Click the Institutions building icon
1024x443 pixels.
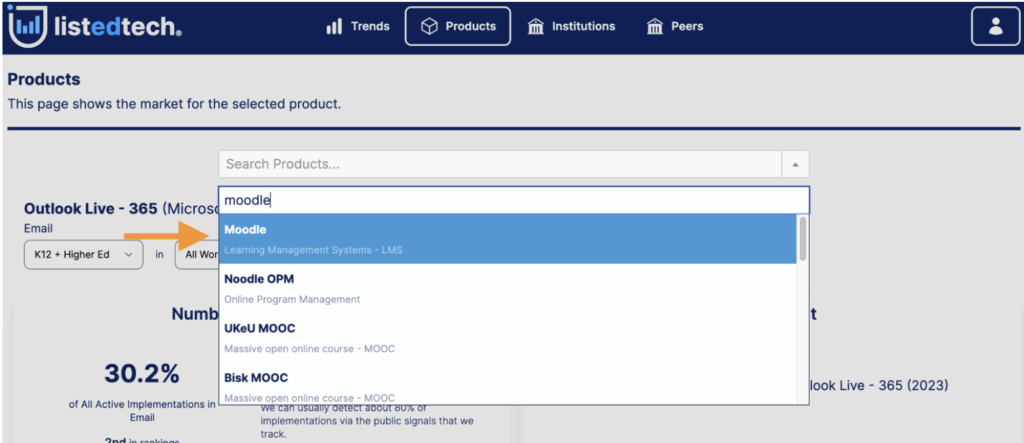(536, 27)
